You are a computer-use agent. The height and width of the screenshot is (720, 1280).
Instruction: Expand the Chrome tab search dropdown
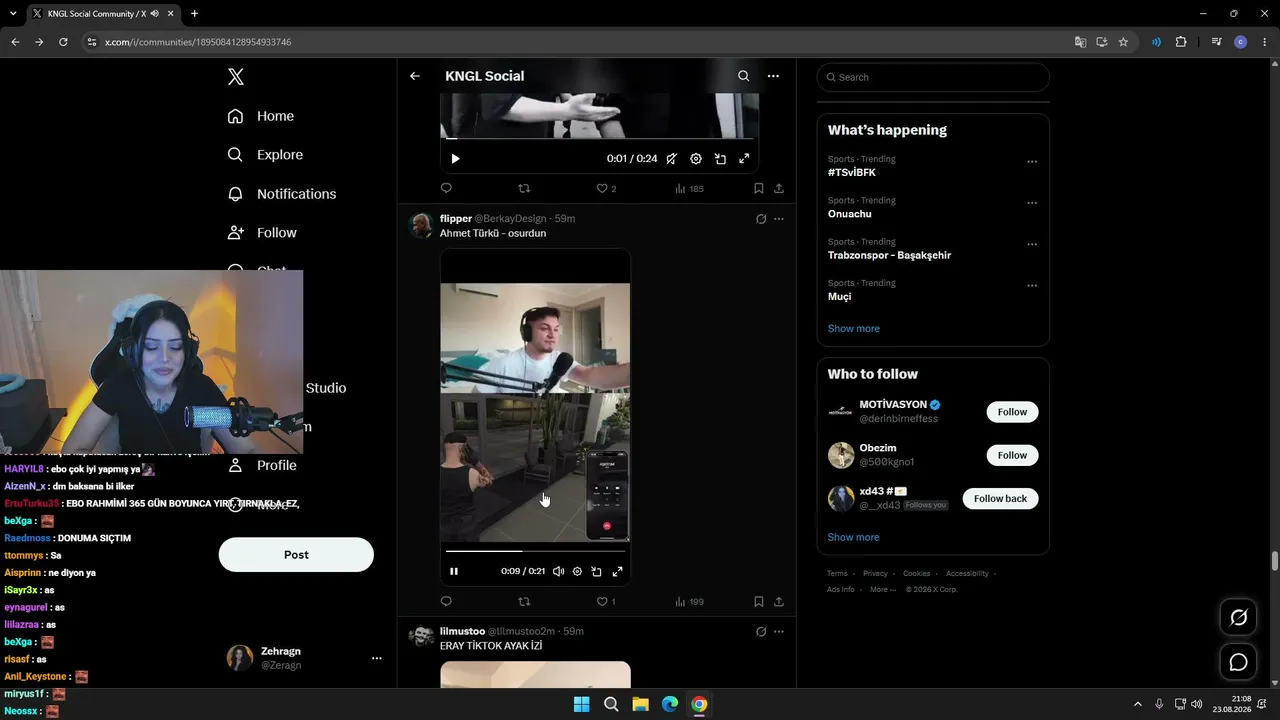coord(13,14)
